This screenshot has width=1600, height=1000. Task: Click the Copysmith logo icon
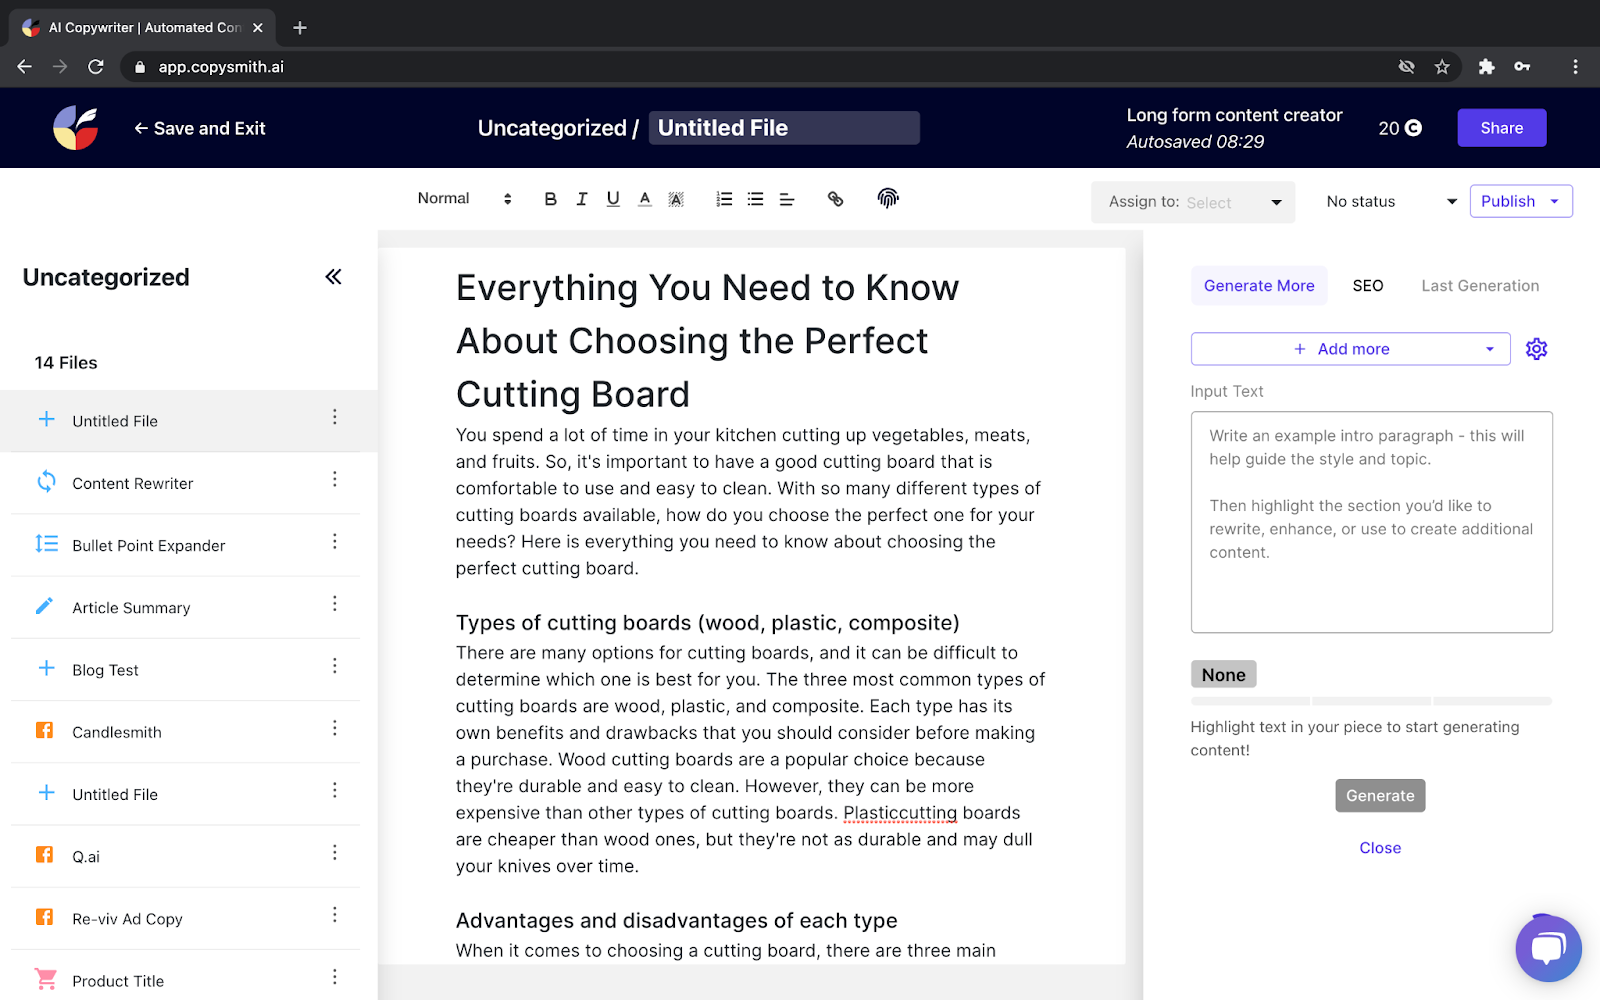click(x=75, y=128)
